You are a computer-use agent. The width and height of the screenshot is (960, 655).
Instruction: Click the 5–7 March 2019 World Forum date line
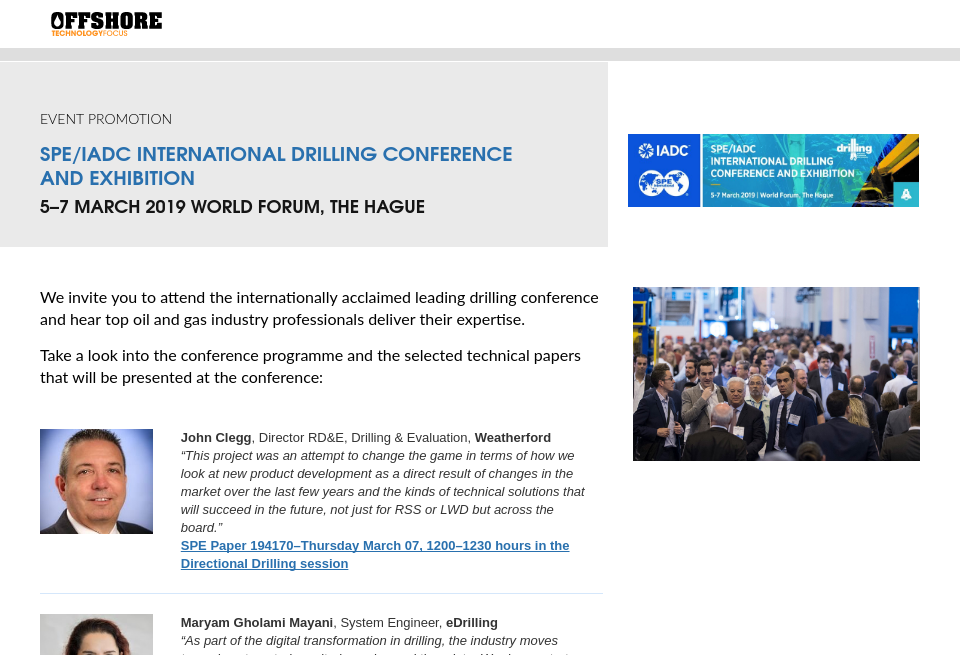[232, 207]
